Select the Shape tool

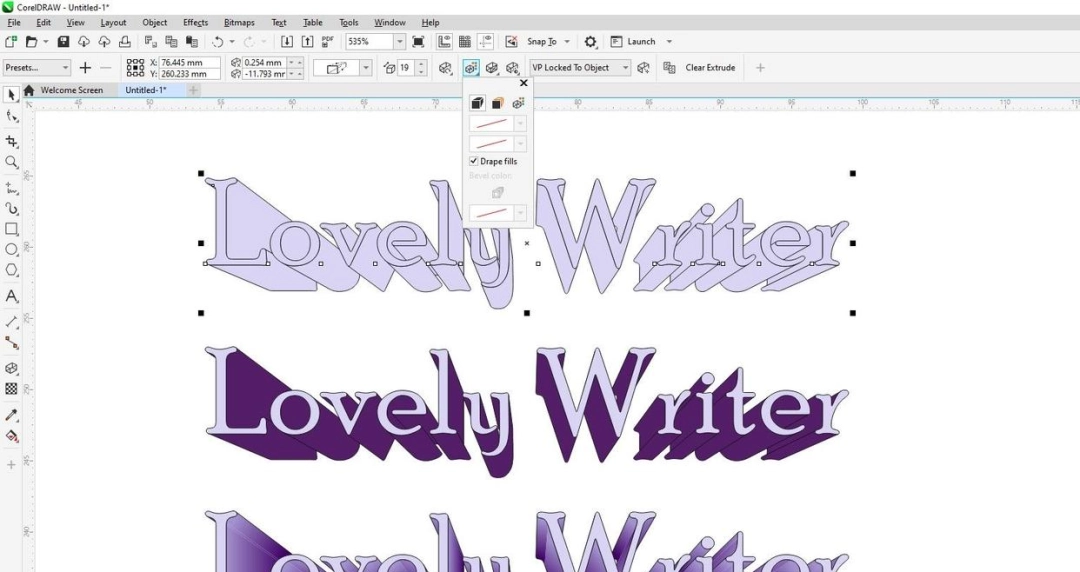click(11, 116)
